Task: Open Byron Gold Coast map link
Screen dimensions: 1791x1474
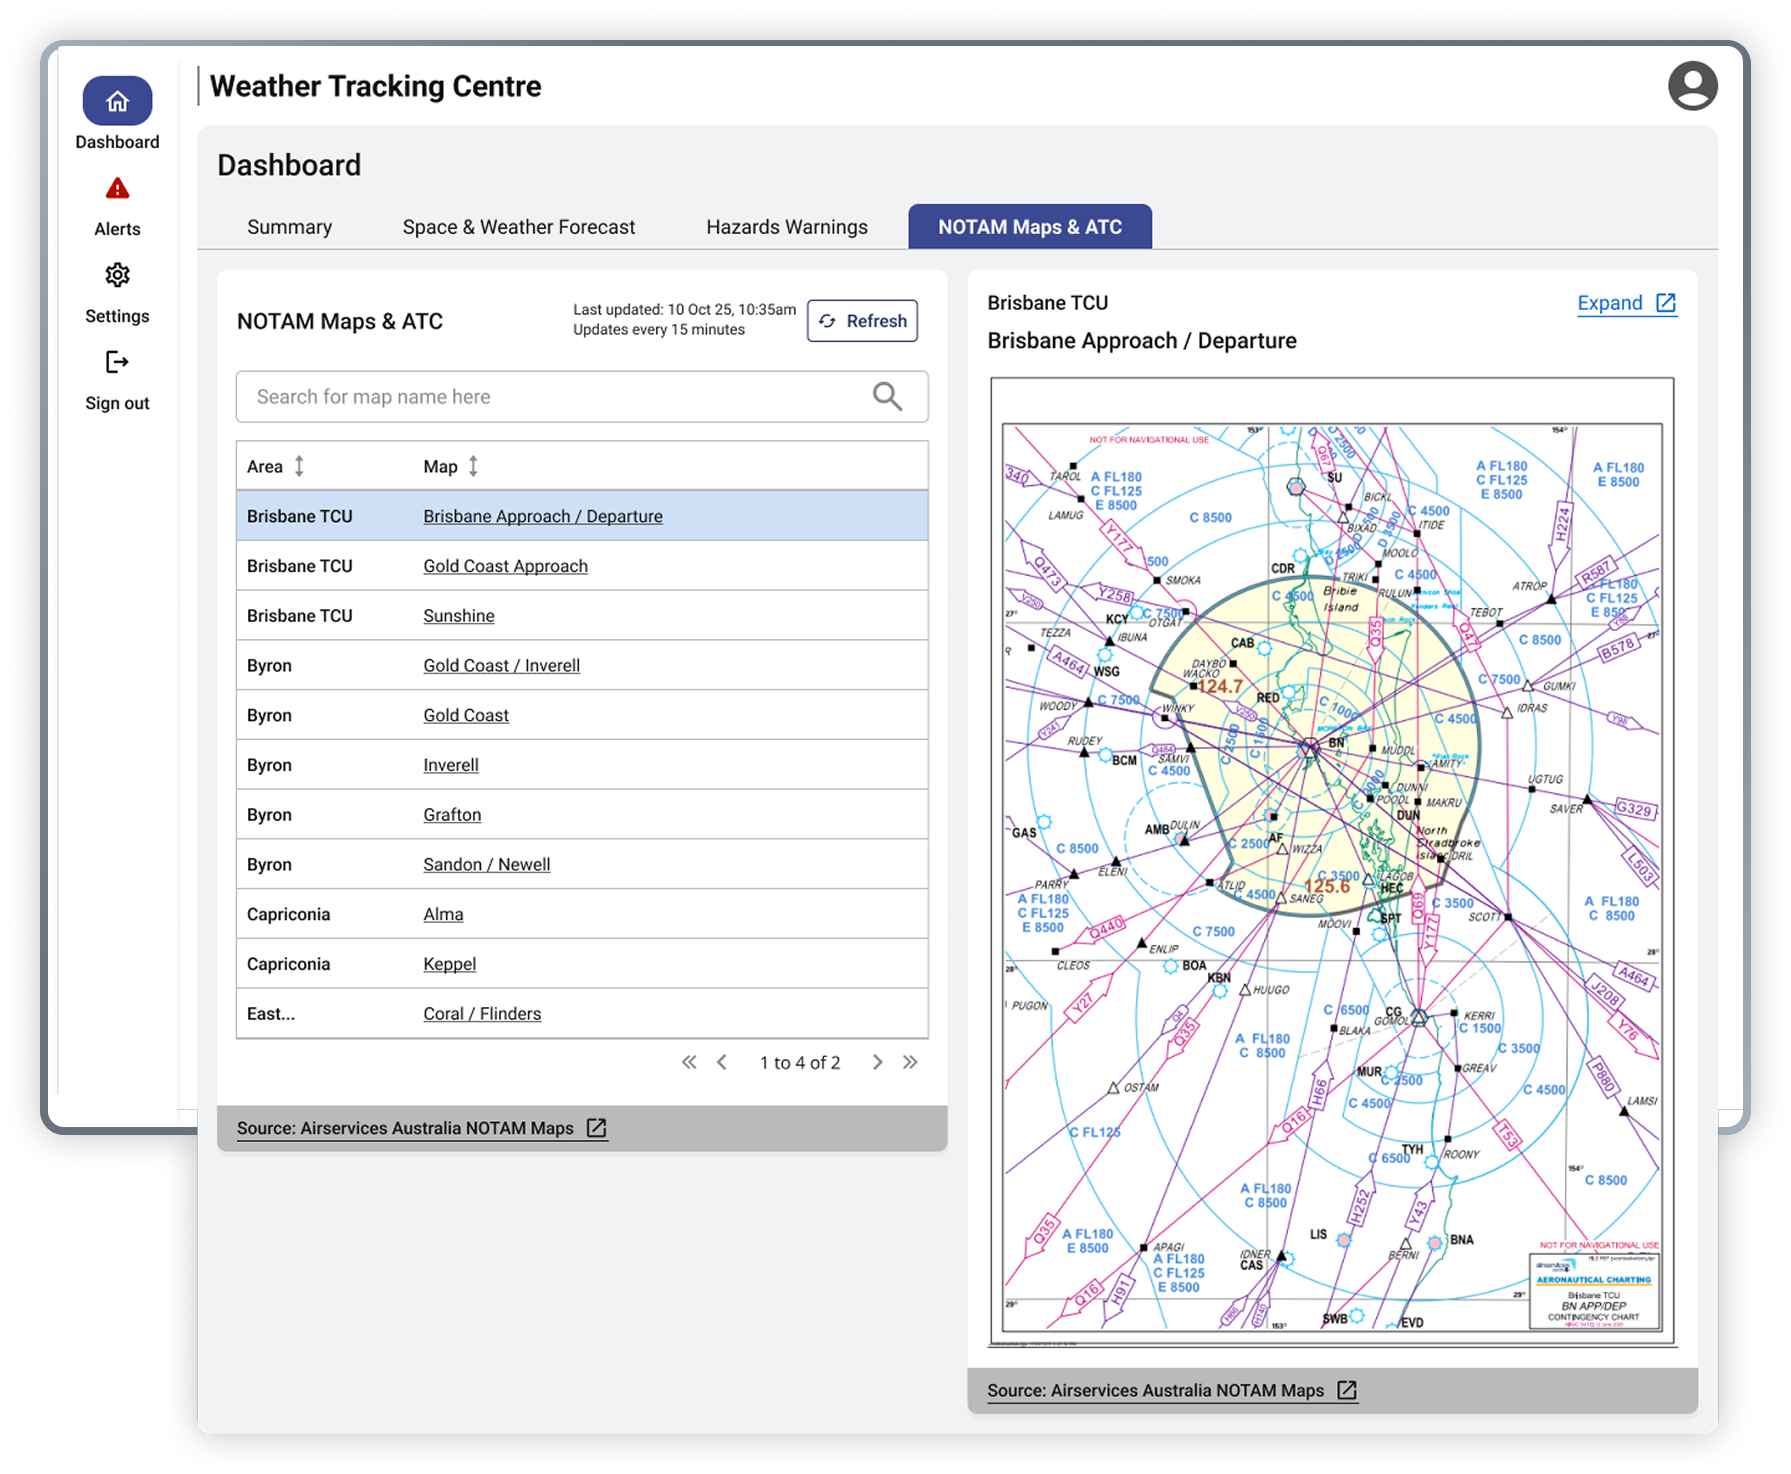Action: coord(465,715)
